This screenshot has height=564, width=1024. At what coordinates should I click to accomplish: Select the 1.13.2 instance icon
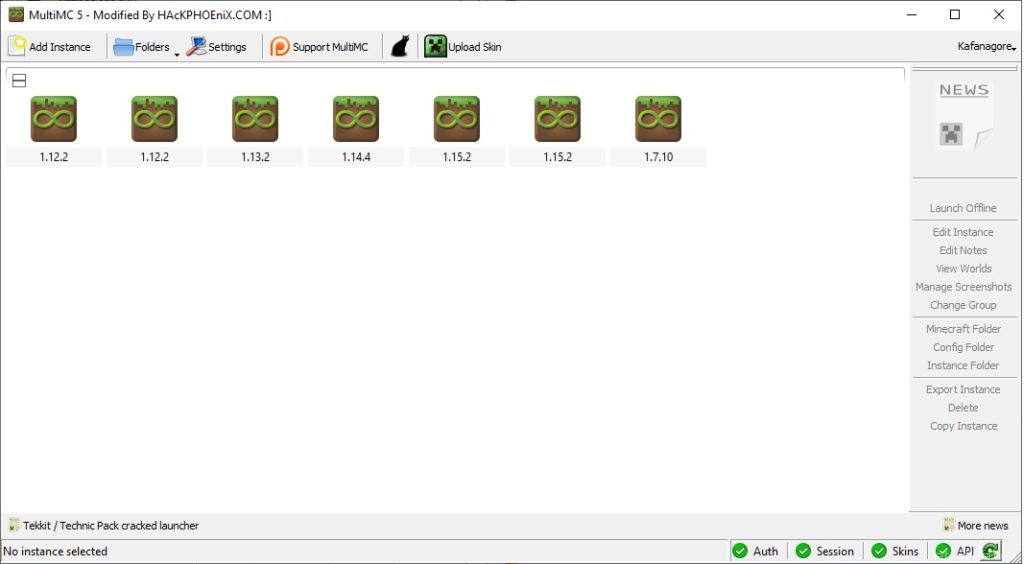click(x=255, y=119)
